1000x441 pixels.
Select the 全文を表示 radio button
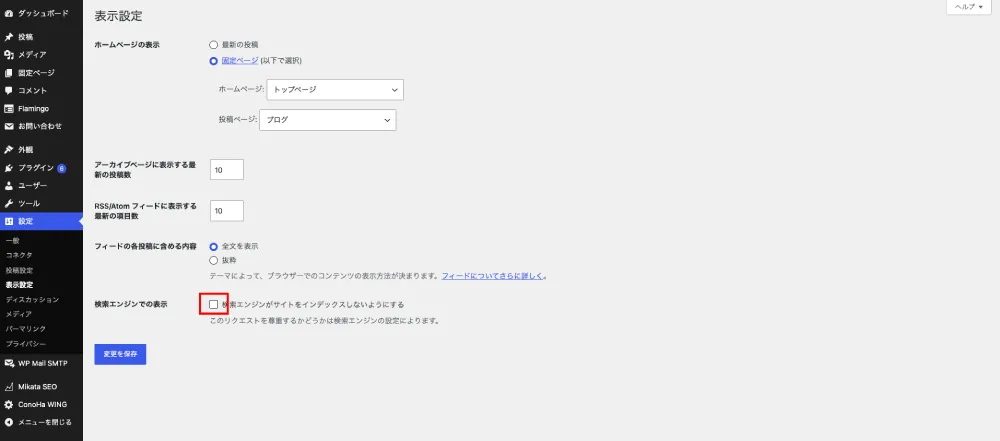[214, 246]
